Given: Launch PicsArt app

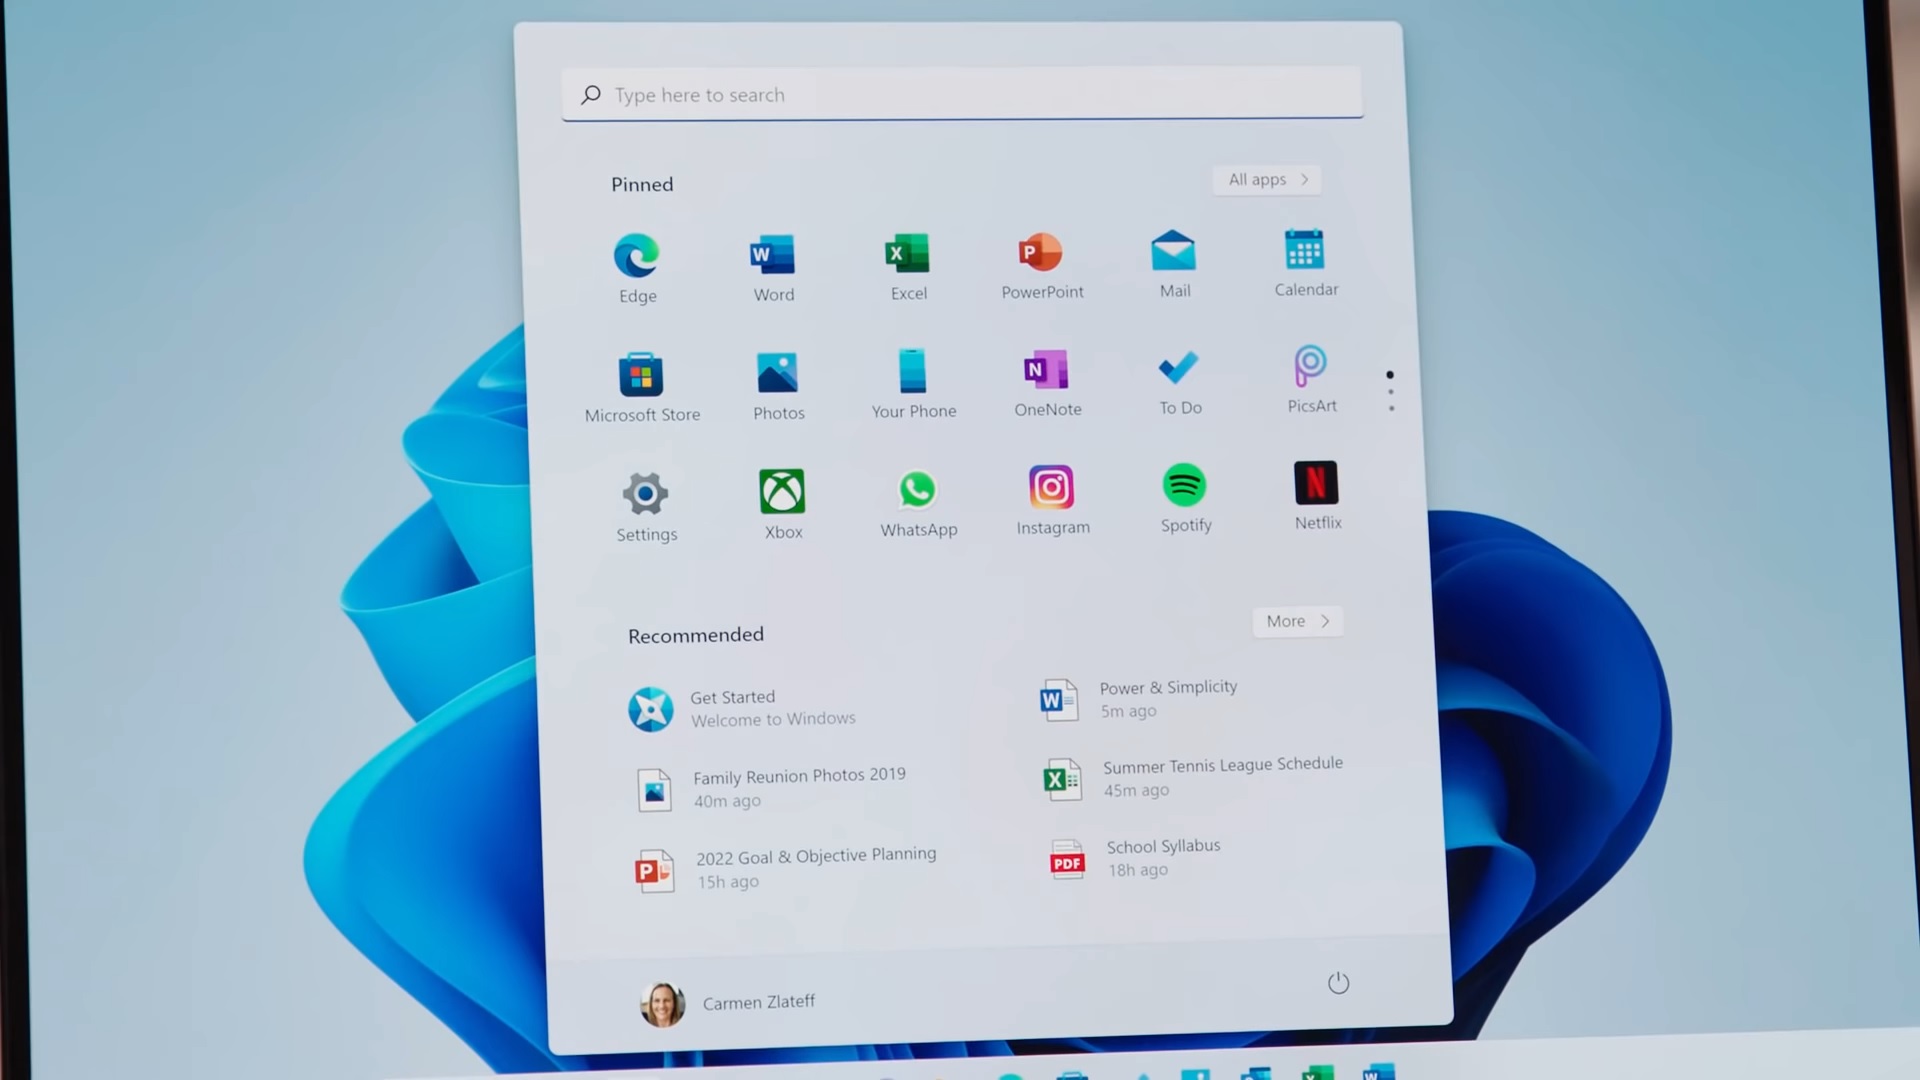Looking at the screenshot, I should [x=1311, y=378].
